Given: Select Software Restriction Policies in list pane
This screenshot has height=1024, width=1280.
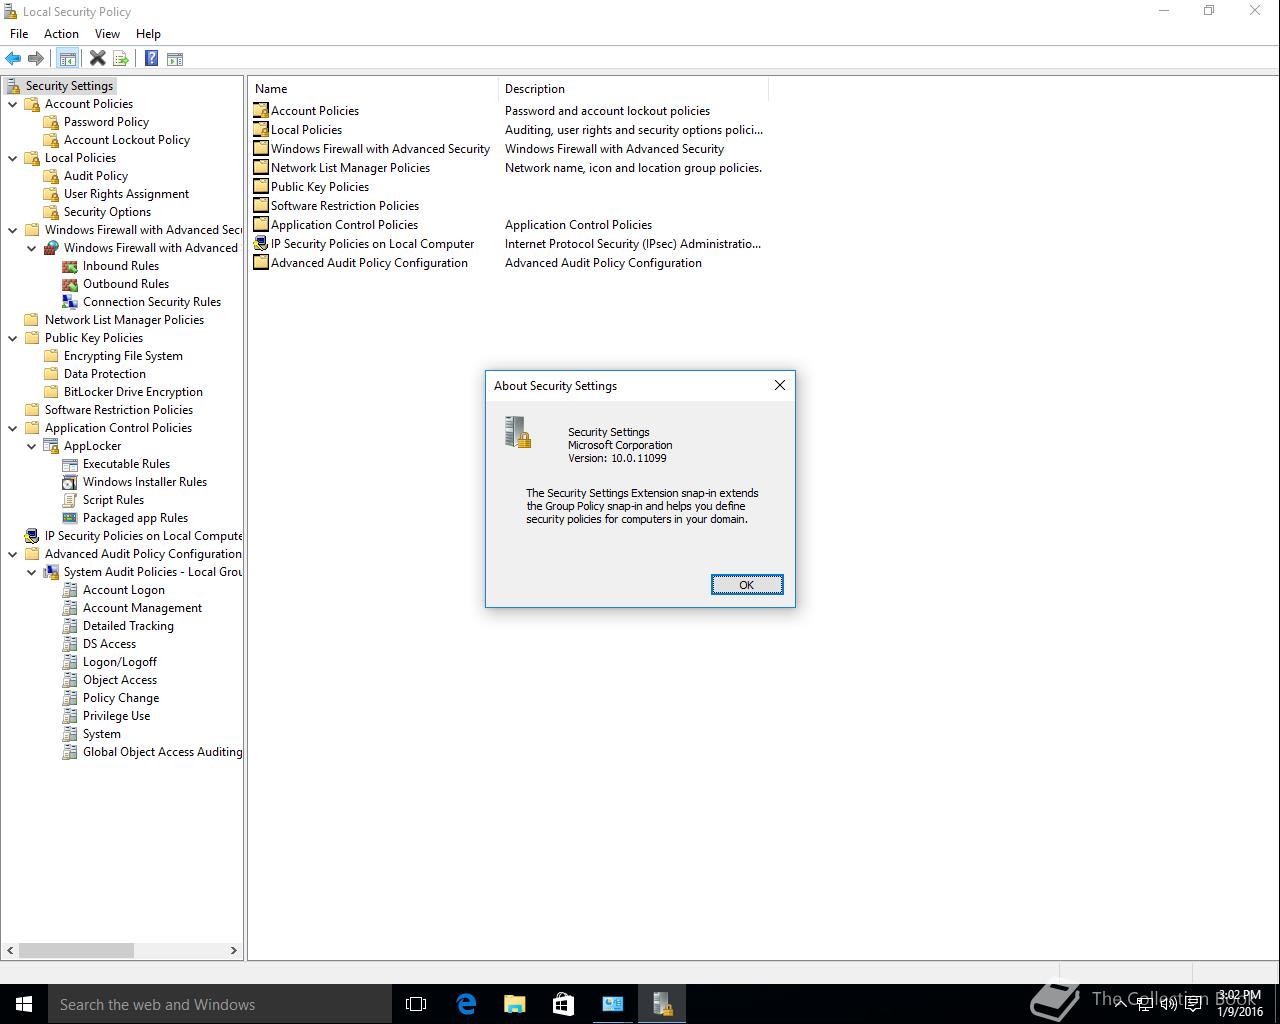Looking at the screenshot, I should (345, 206).
